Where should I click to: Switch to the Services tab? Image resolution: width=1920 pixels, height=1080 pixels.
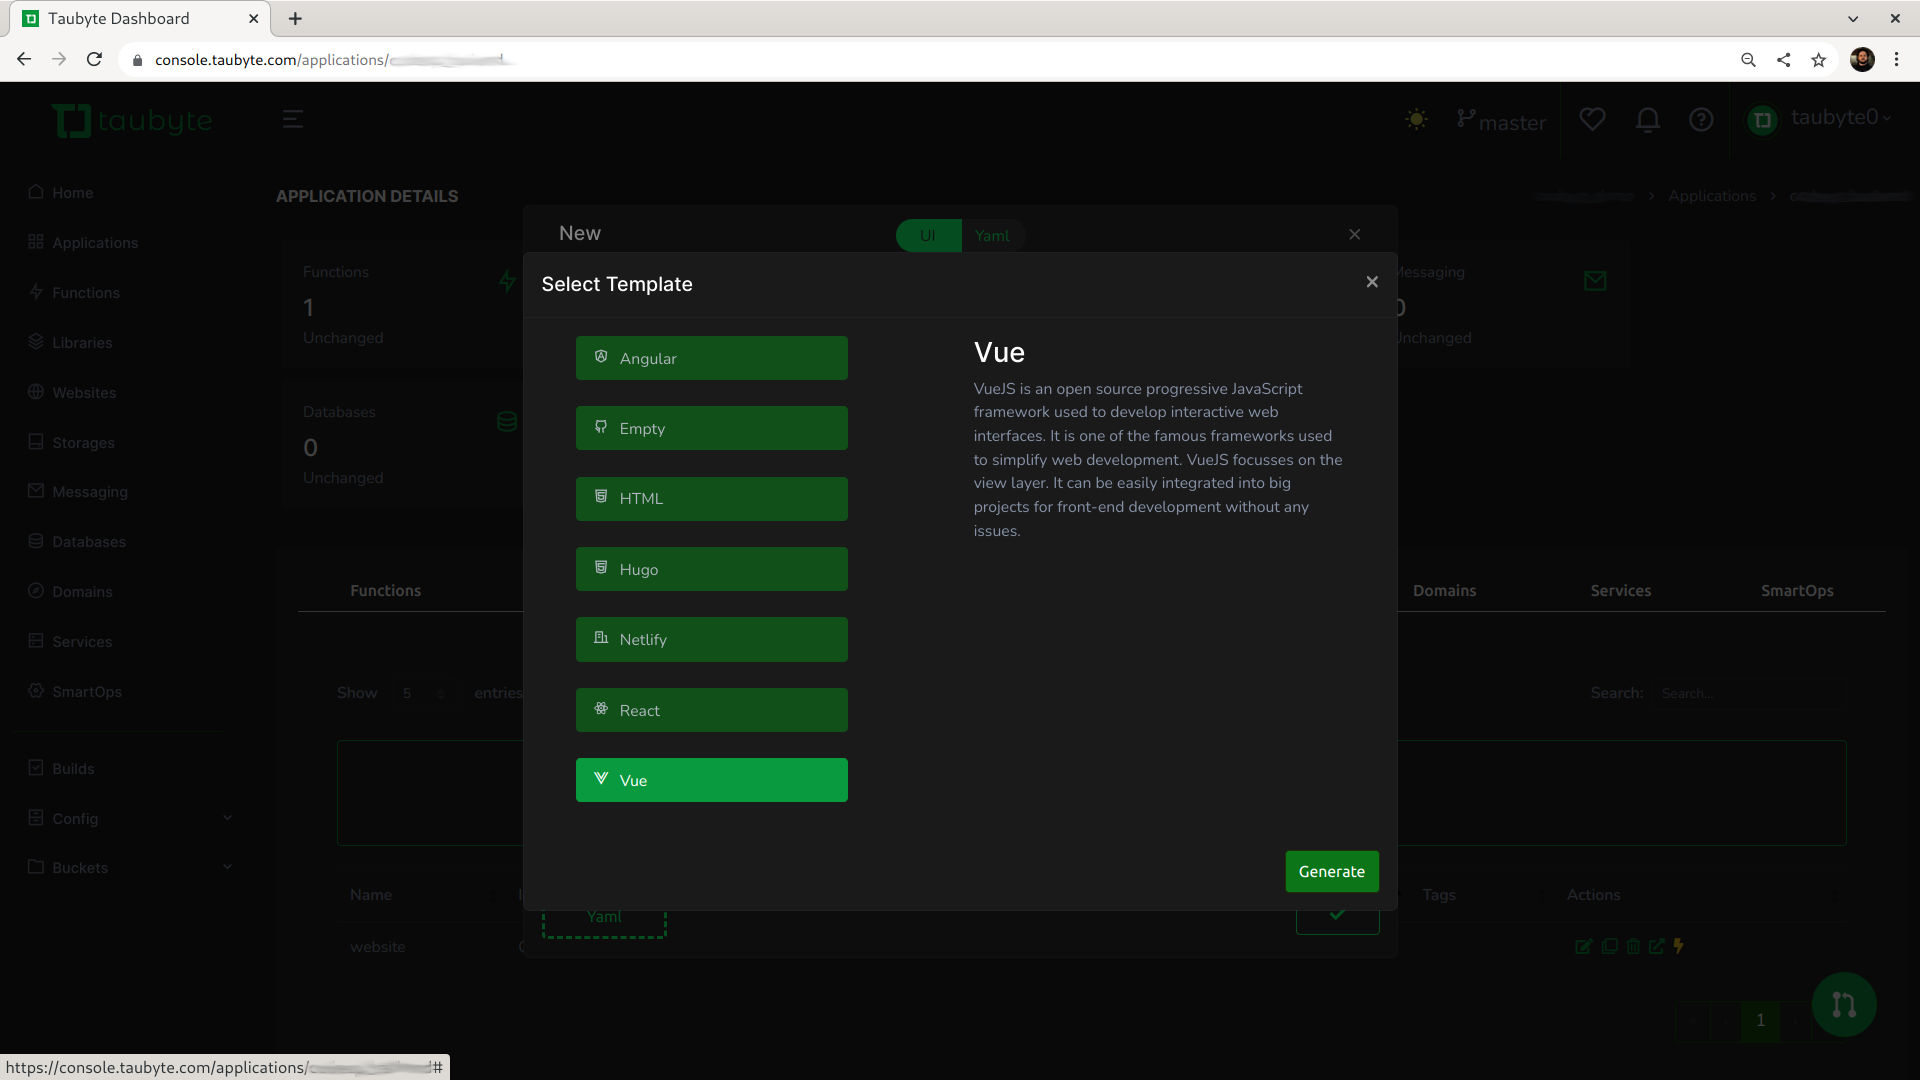1620,591
